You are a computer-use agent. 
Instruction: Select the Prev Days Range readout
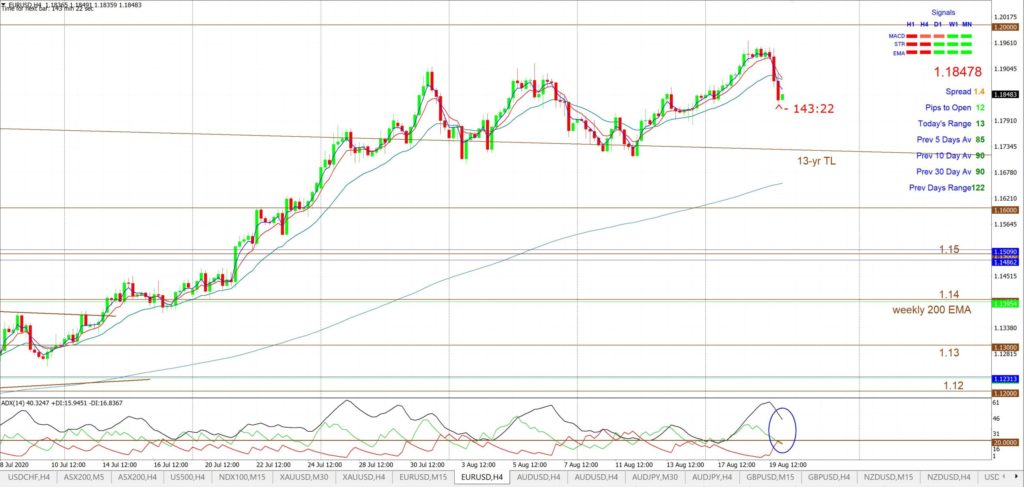[x=947, y=188]
